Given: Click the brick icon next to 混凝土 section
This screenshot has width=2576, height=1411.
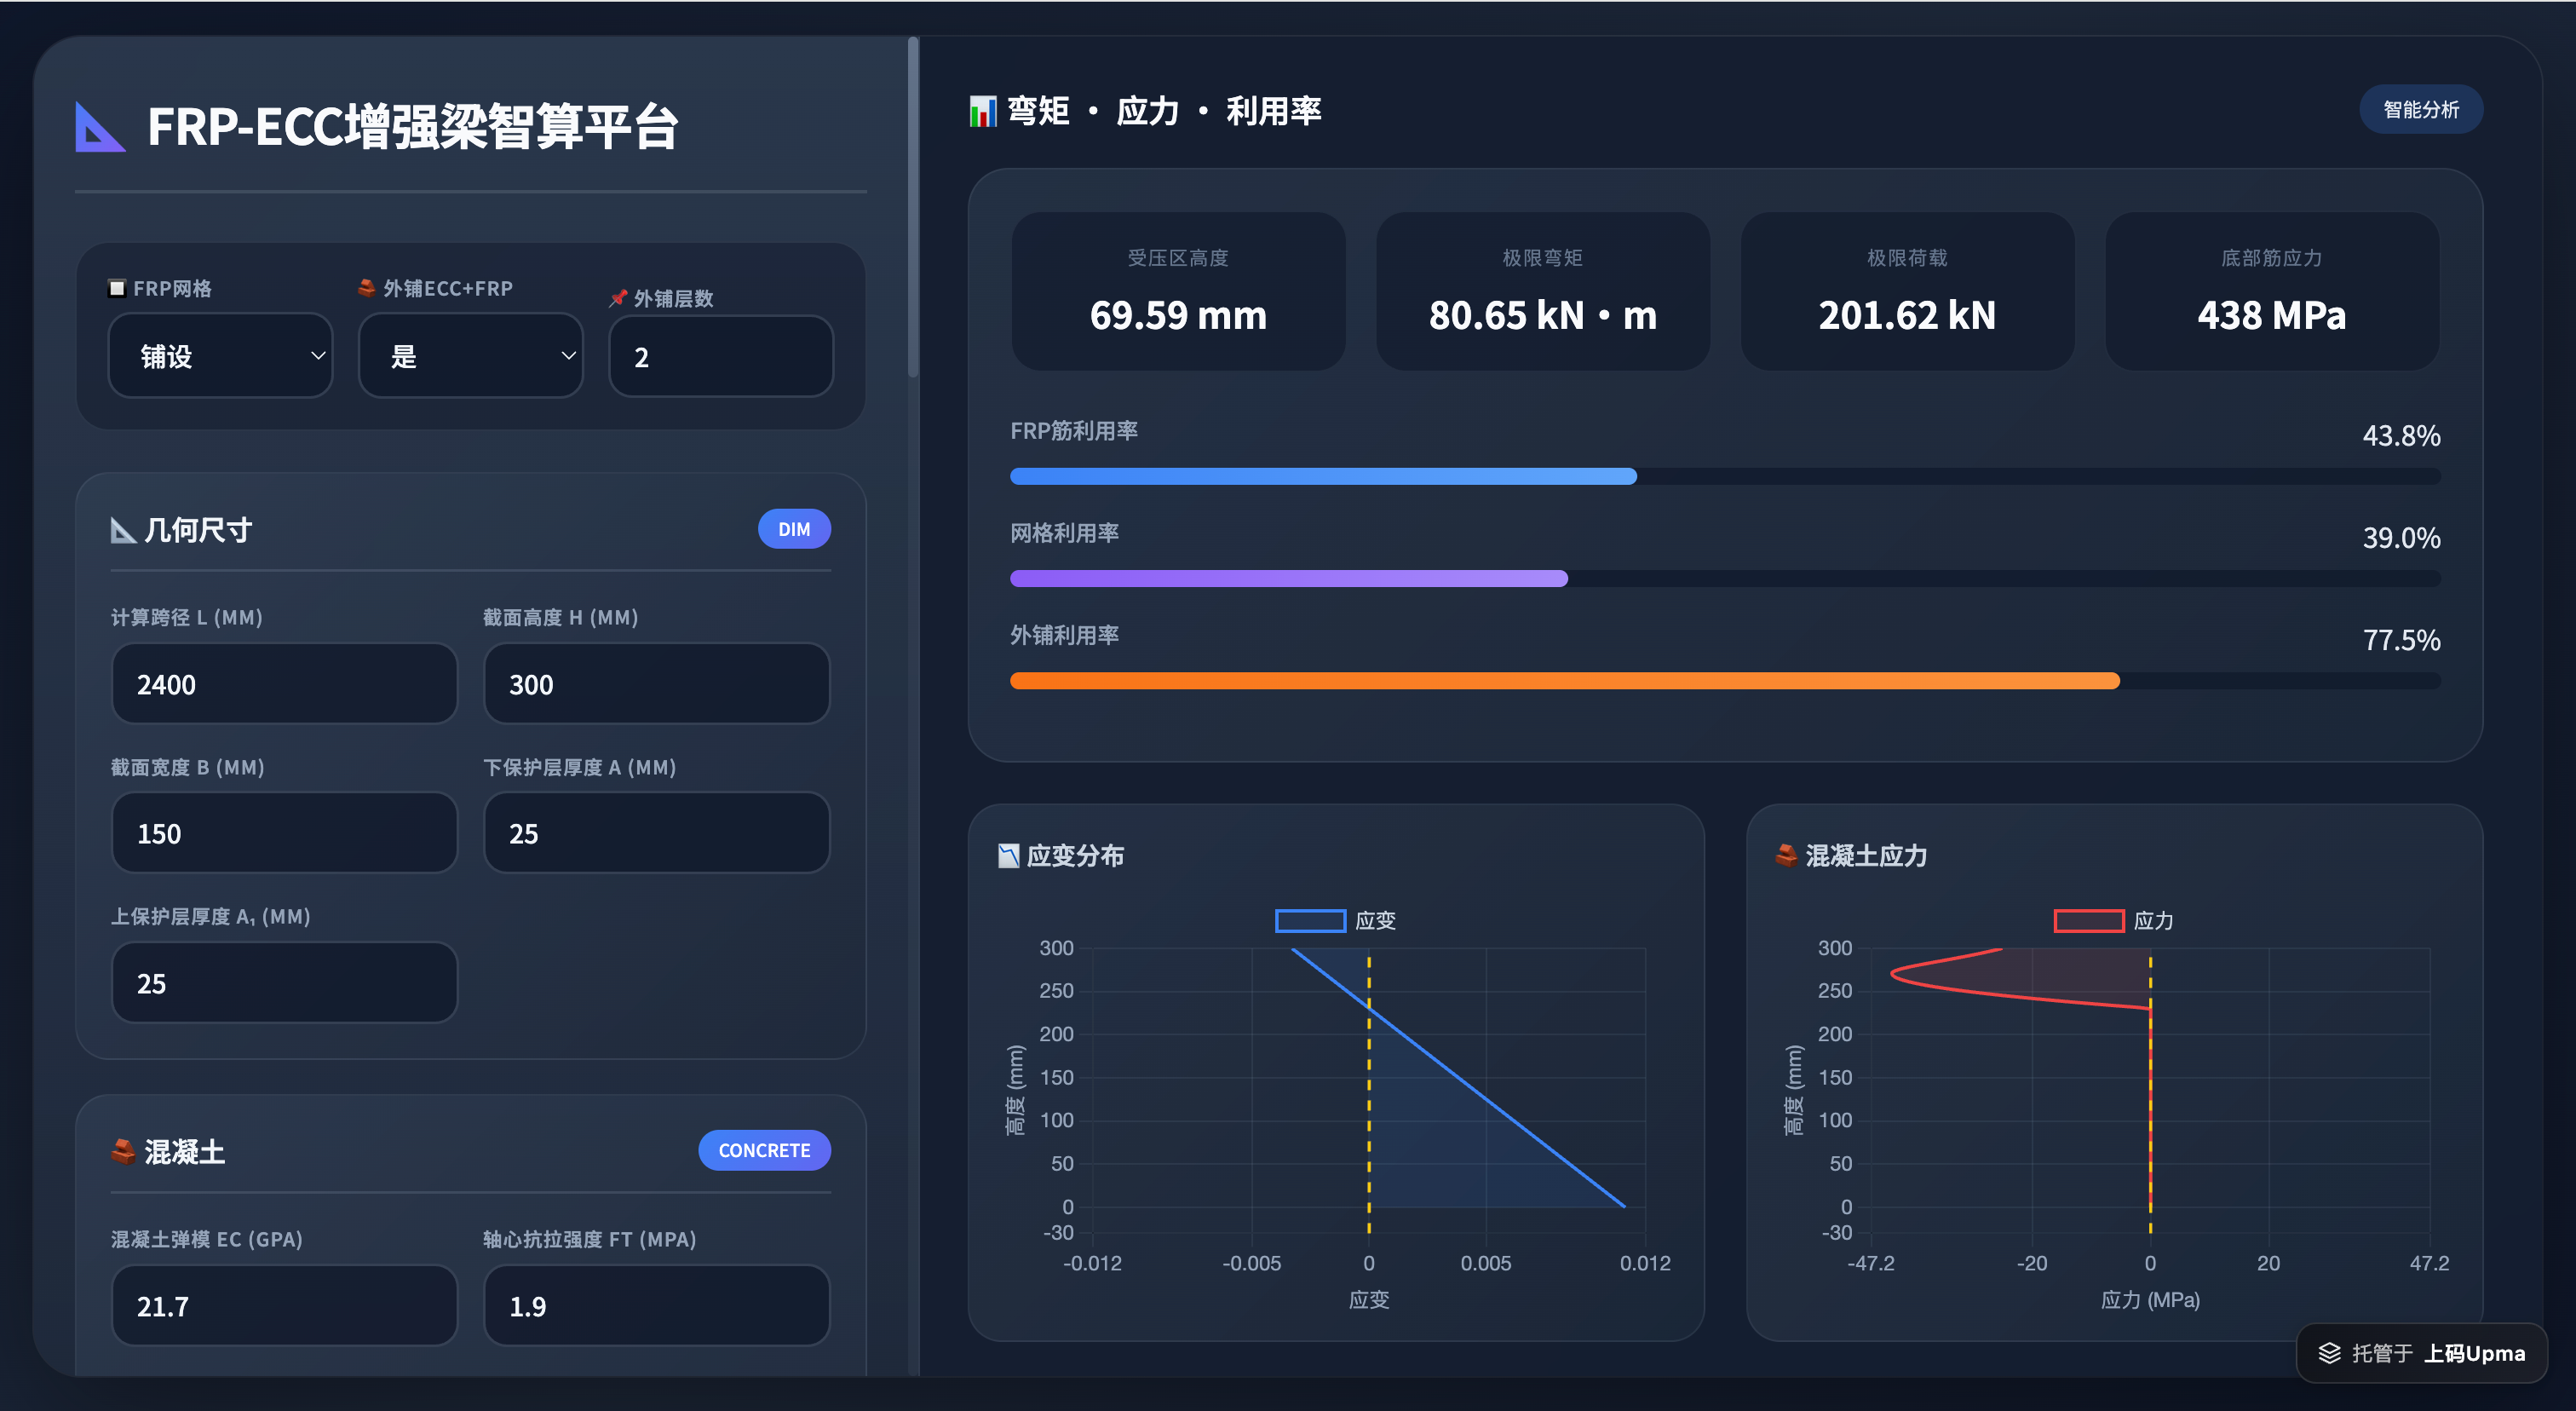Looking at the screenshot, I should (124, 1149).
